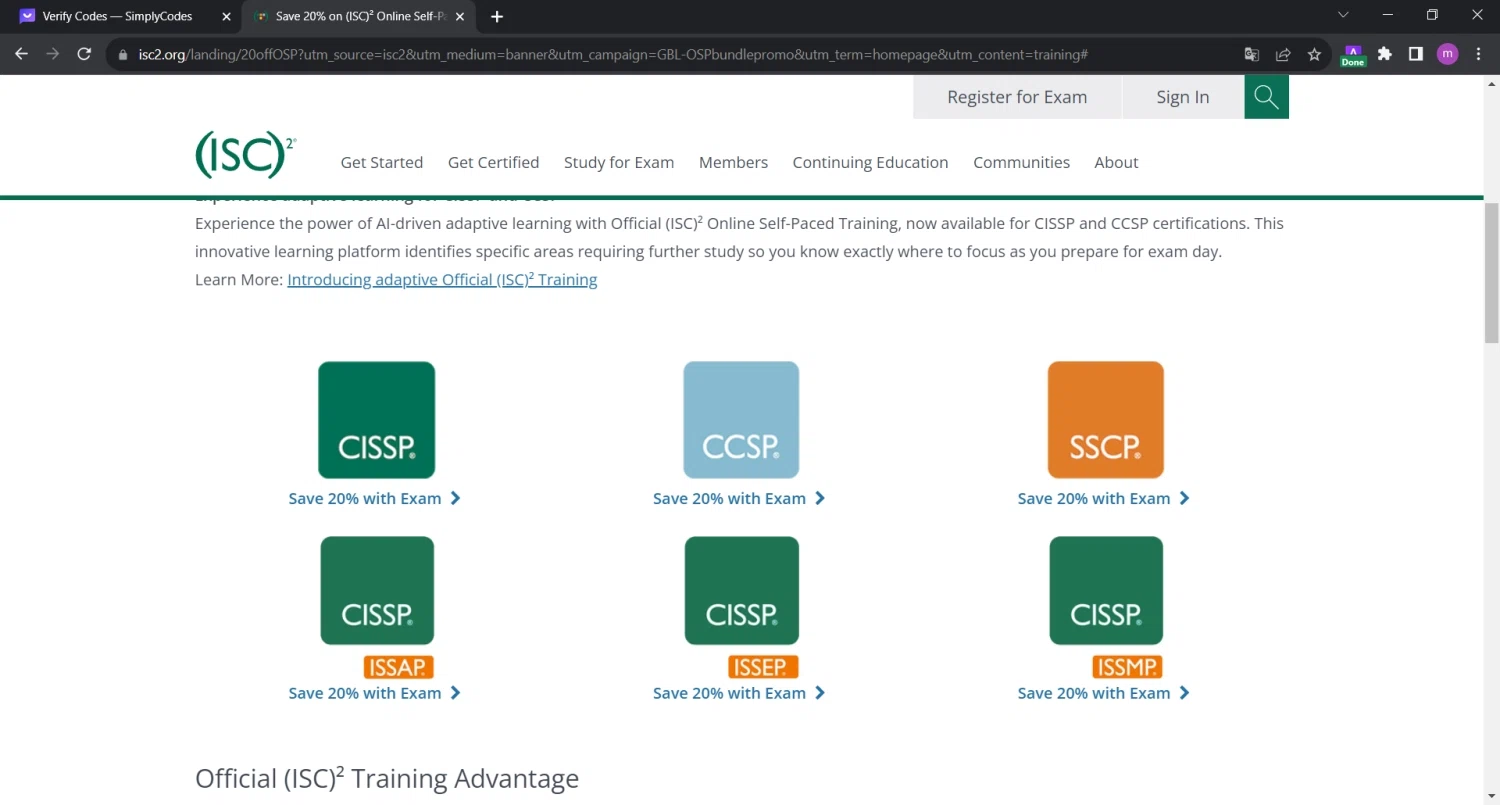Click the scrollbar up arrow
This screenshot has width=1500, height=805.
tap(1491, 84)
